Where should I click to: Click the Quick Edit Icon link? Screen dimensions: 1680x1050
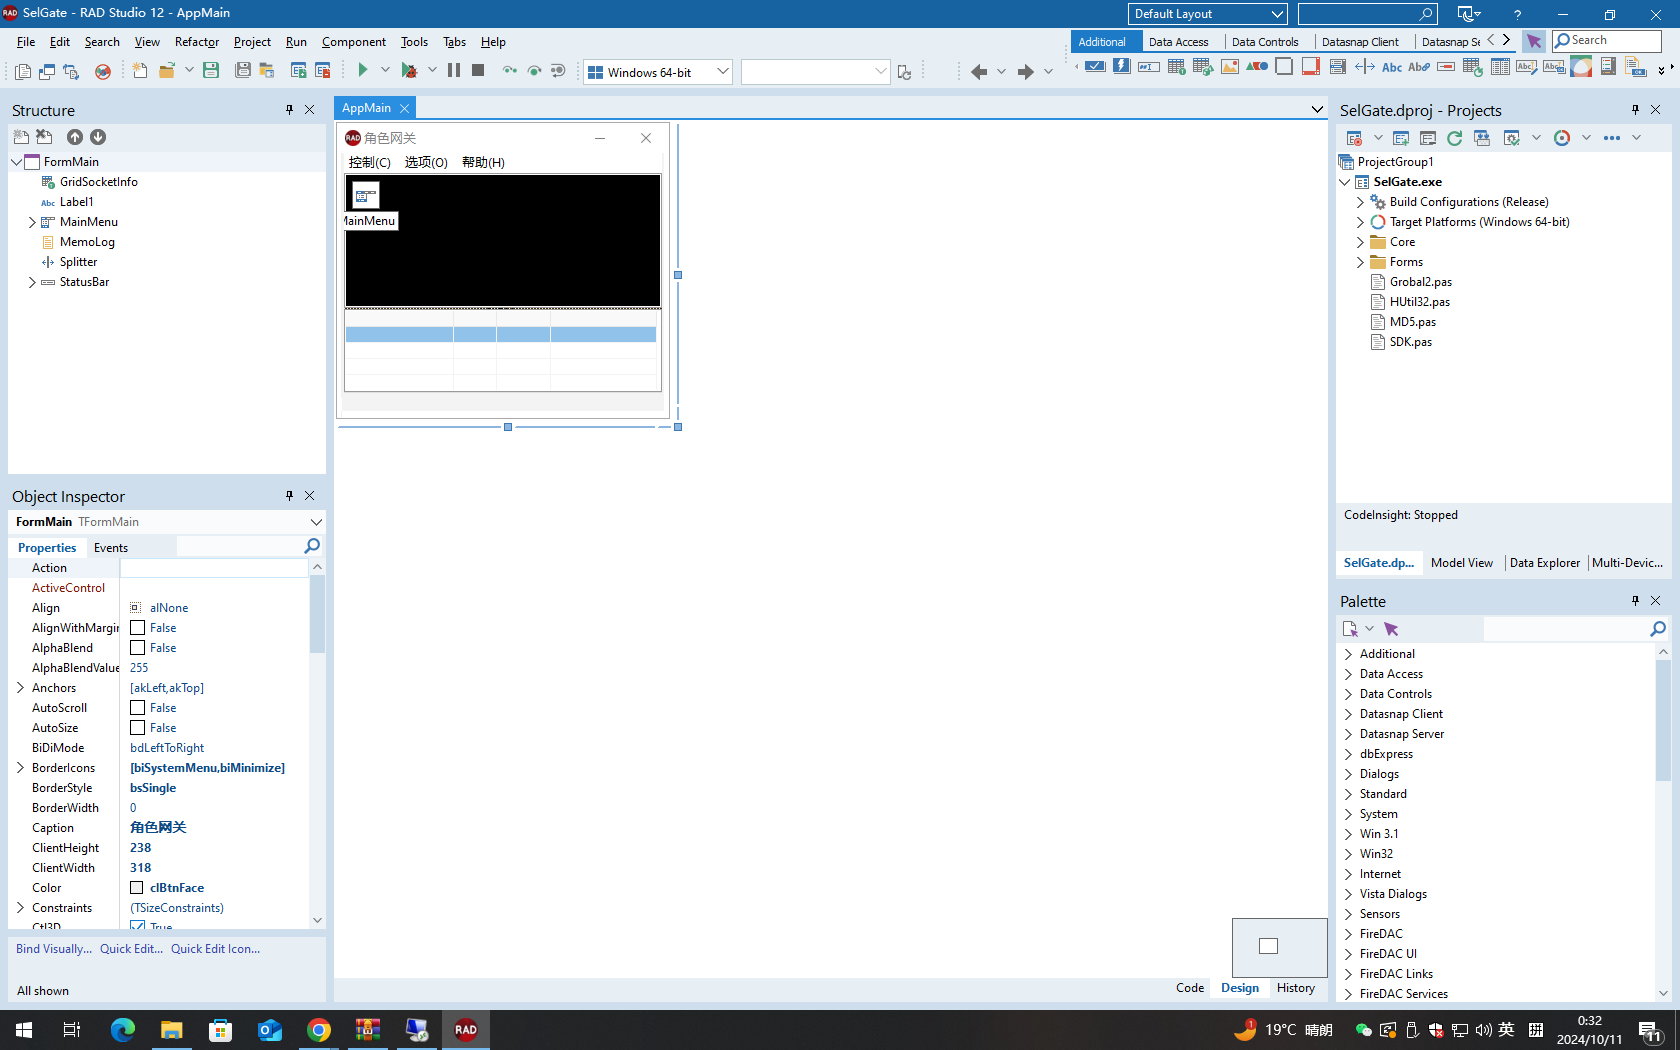coord(215,949)
